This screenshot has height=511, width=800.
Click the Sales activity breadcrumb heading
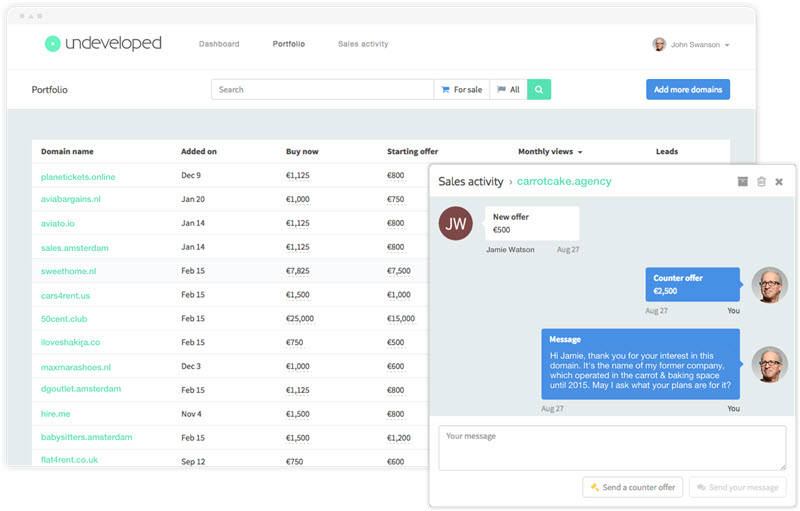[470, 182]
